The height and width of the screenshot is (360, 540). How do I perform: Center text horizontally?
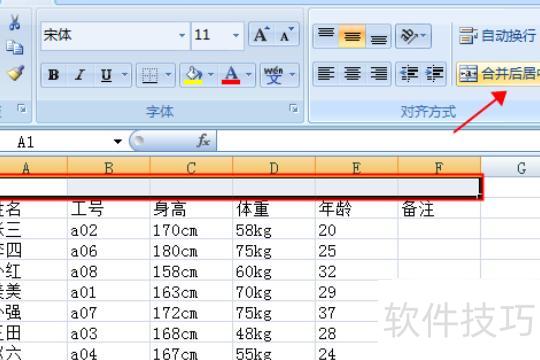coord(352,73)
